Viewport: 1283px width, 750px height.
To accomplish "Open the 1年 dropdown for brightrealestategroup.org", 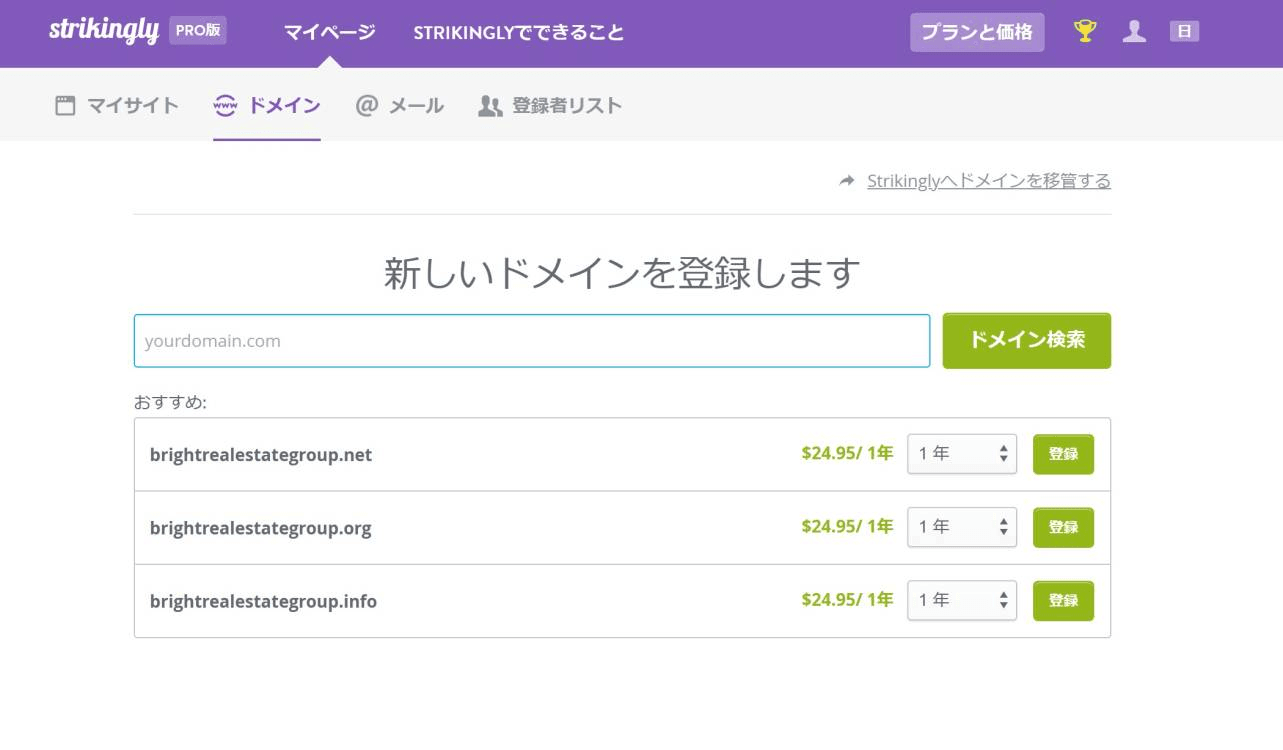I will [961, 527].
